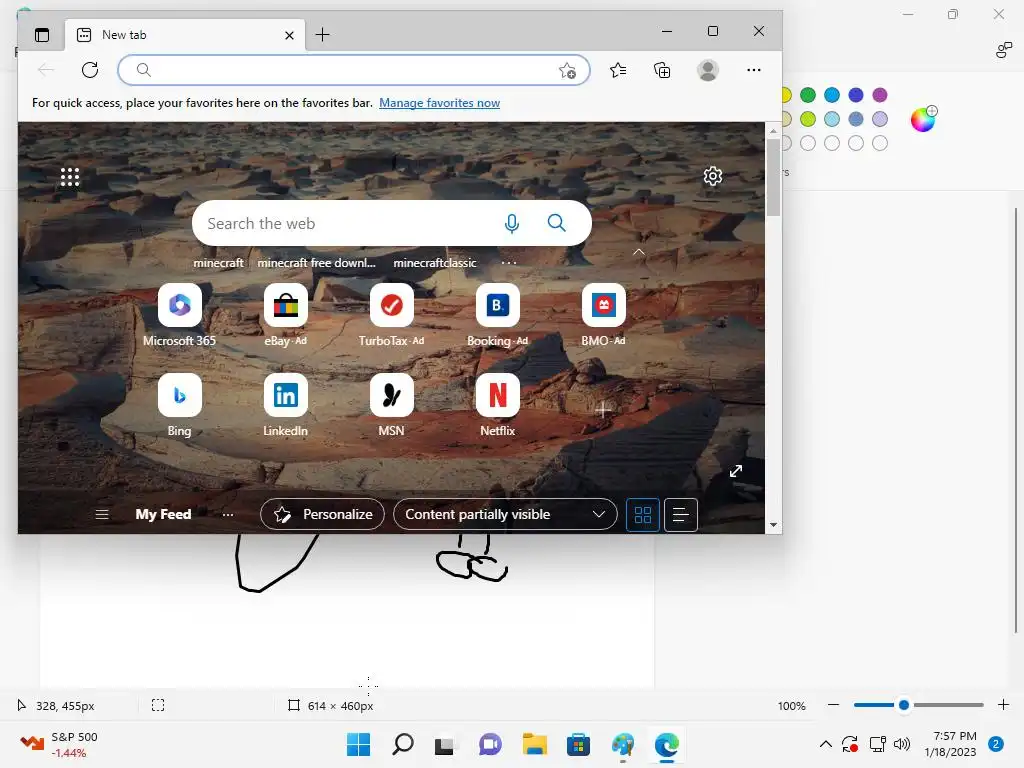The width and height of the screenshot is (1024, 768).
Task: Click the Personalize button
Action: click(x=323, y=515)
